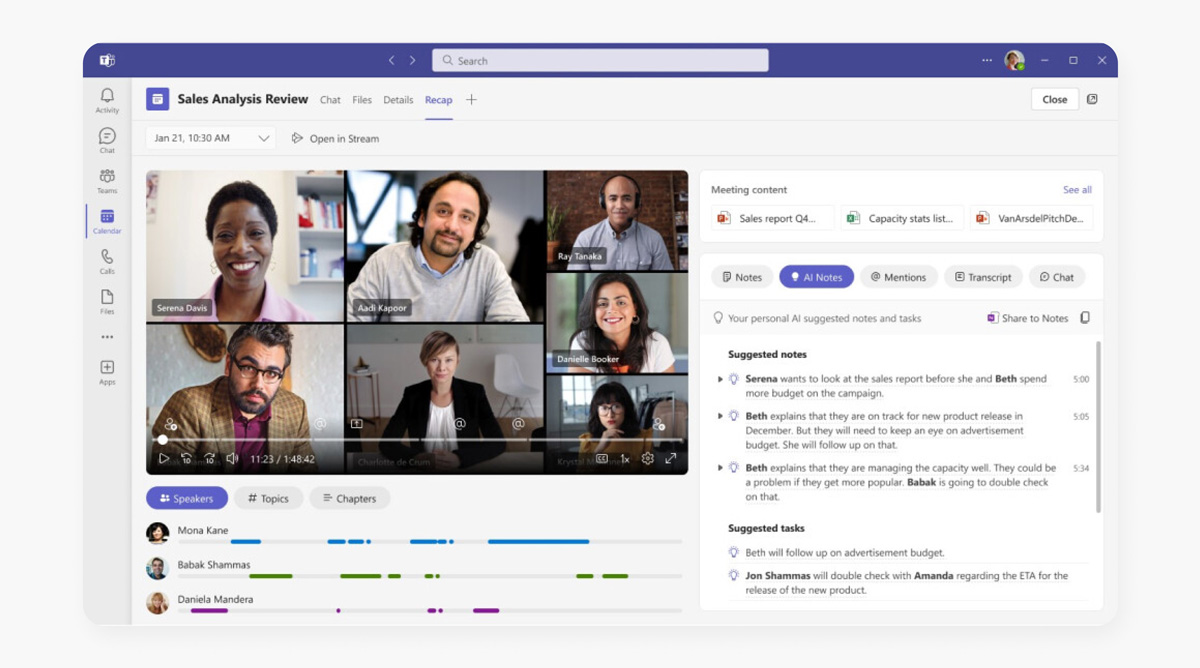The height and width of the screenshot is (668, 1200).
Task: Jump to the 5:00 timestamp note
Action: [x=1080, y=379]
